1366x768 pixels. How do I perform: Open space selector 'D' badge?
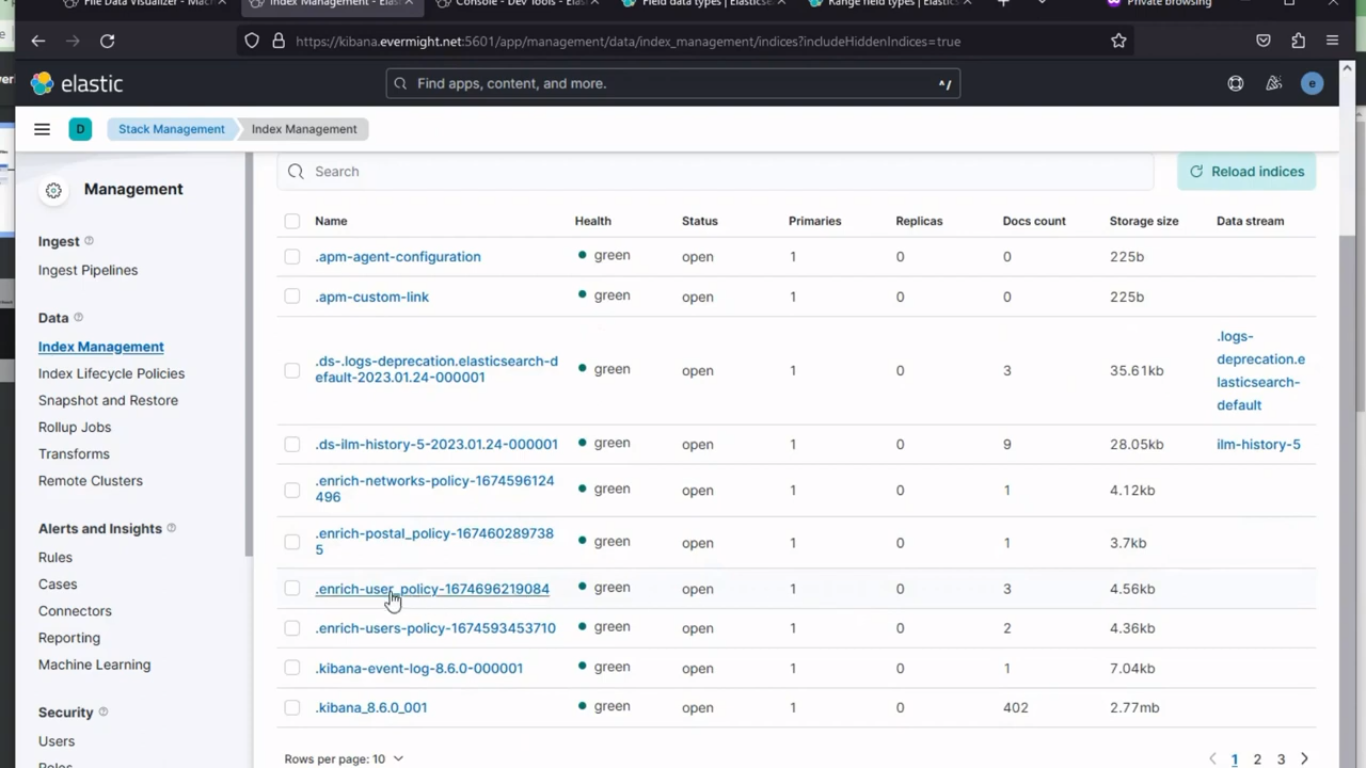coord(80,129)
